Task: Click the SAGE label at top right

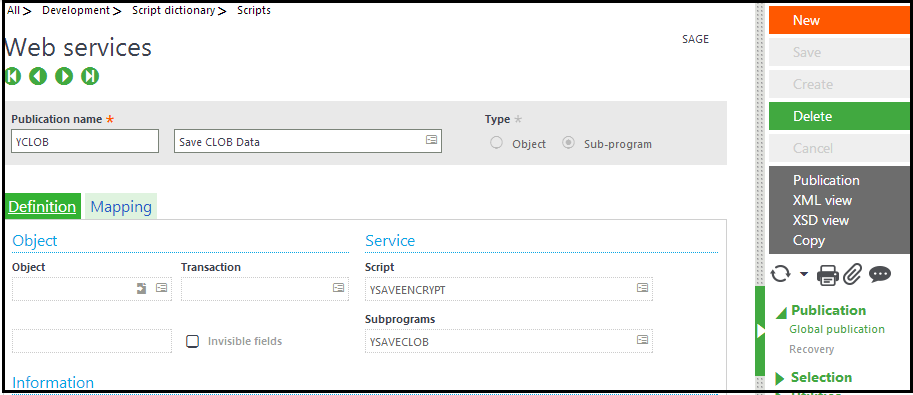Action: coord(695,39)
